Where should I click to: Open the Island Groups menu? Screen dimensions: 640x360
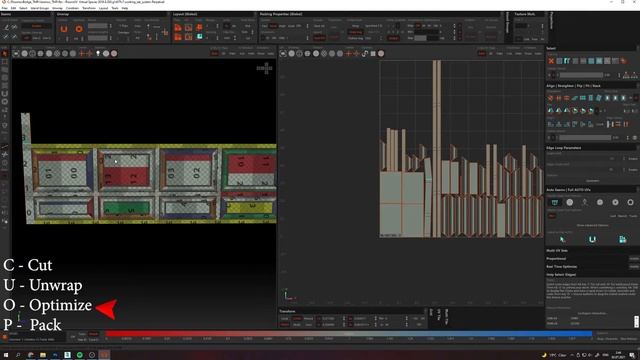tap(40, 8)
